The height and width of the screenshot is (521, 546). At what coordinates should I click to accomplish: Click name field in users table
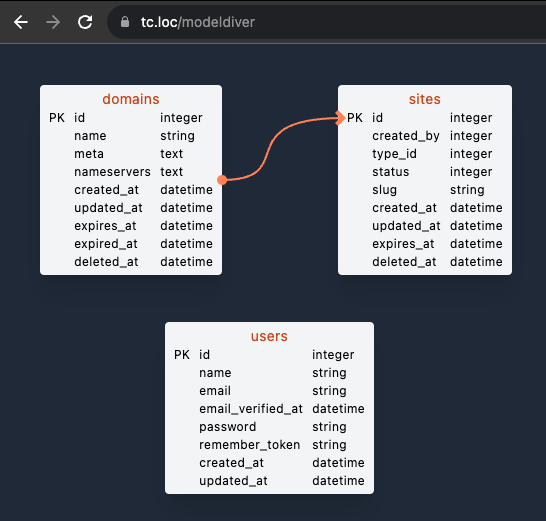point(215,373)
